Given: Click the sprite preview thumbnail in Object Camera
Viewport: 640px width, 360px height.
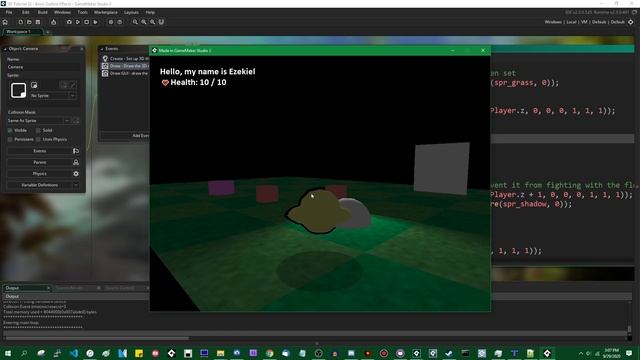Looking at the screenshot, I should click(x=18, y=90).
